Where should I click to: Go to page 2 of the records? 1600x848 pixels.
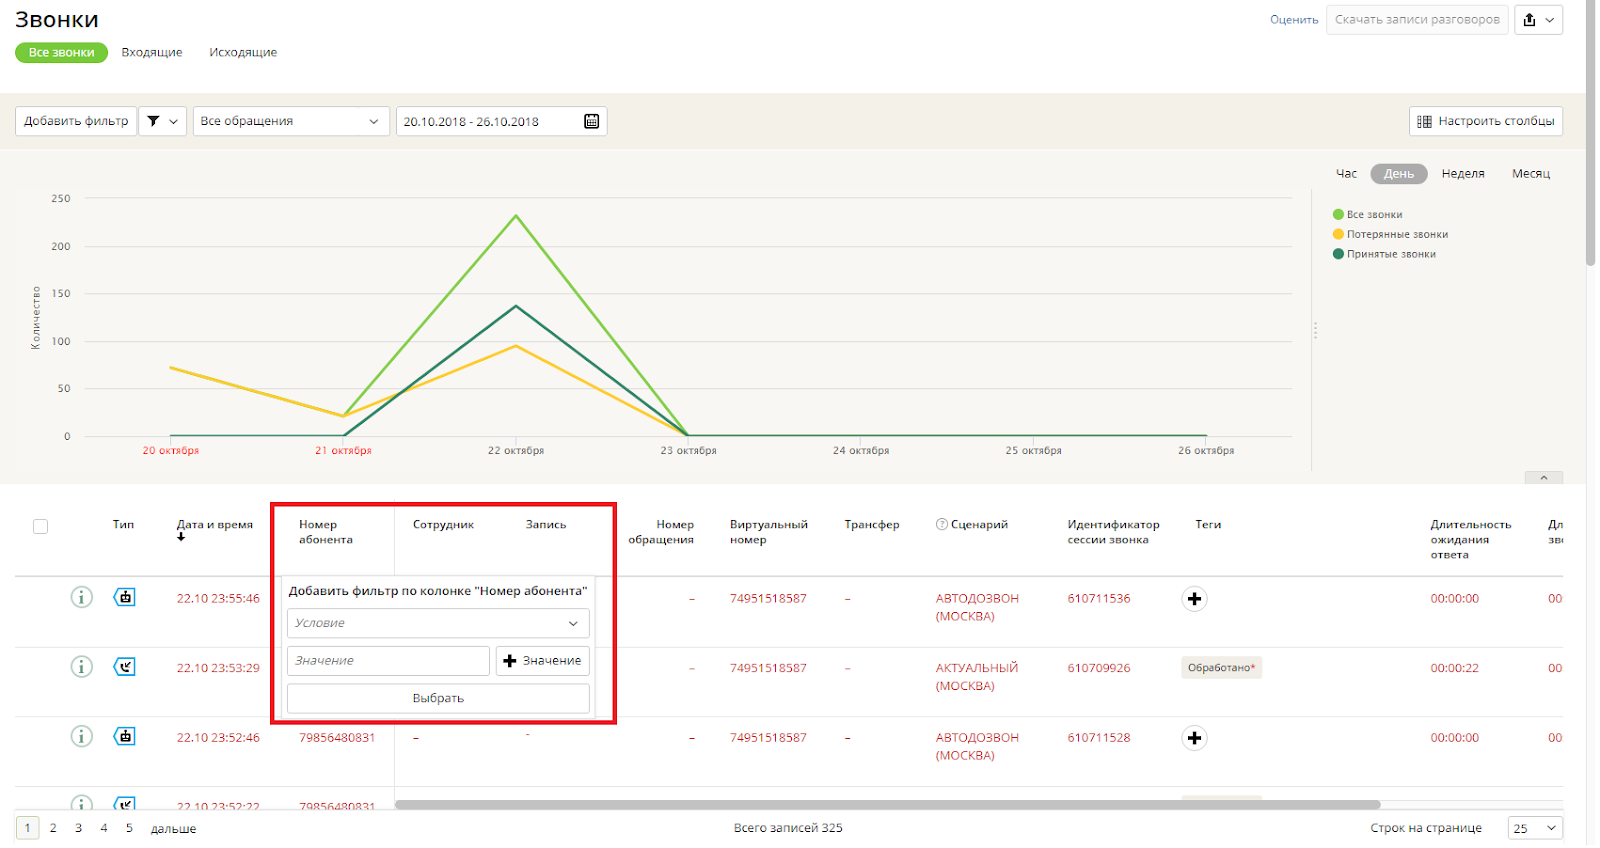pyautogui.click(x=53, y=828)
